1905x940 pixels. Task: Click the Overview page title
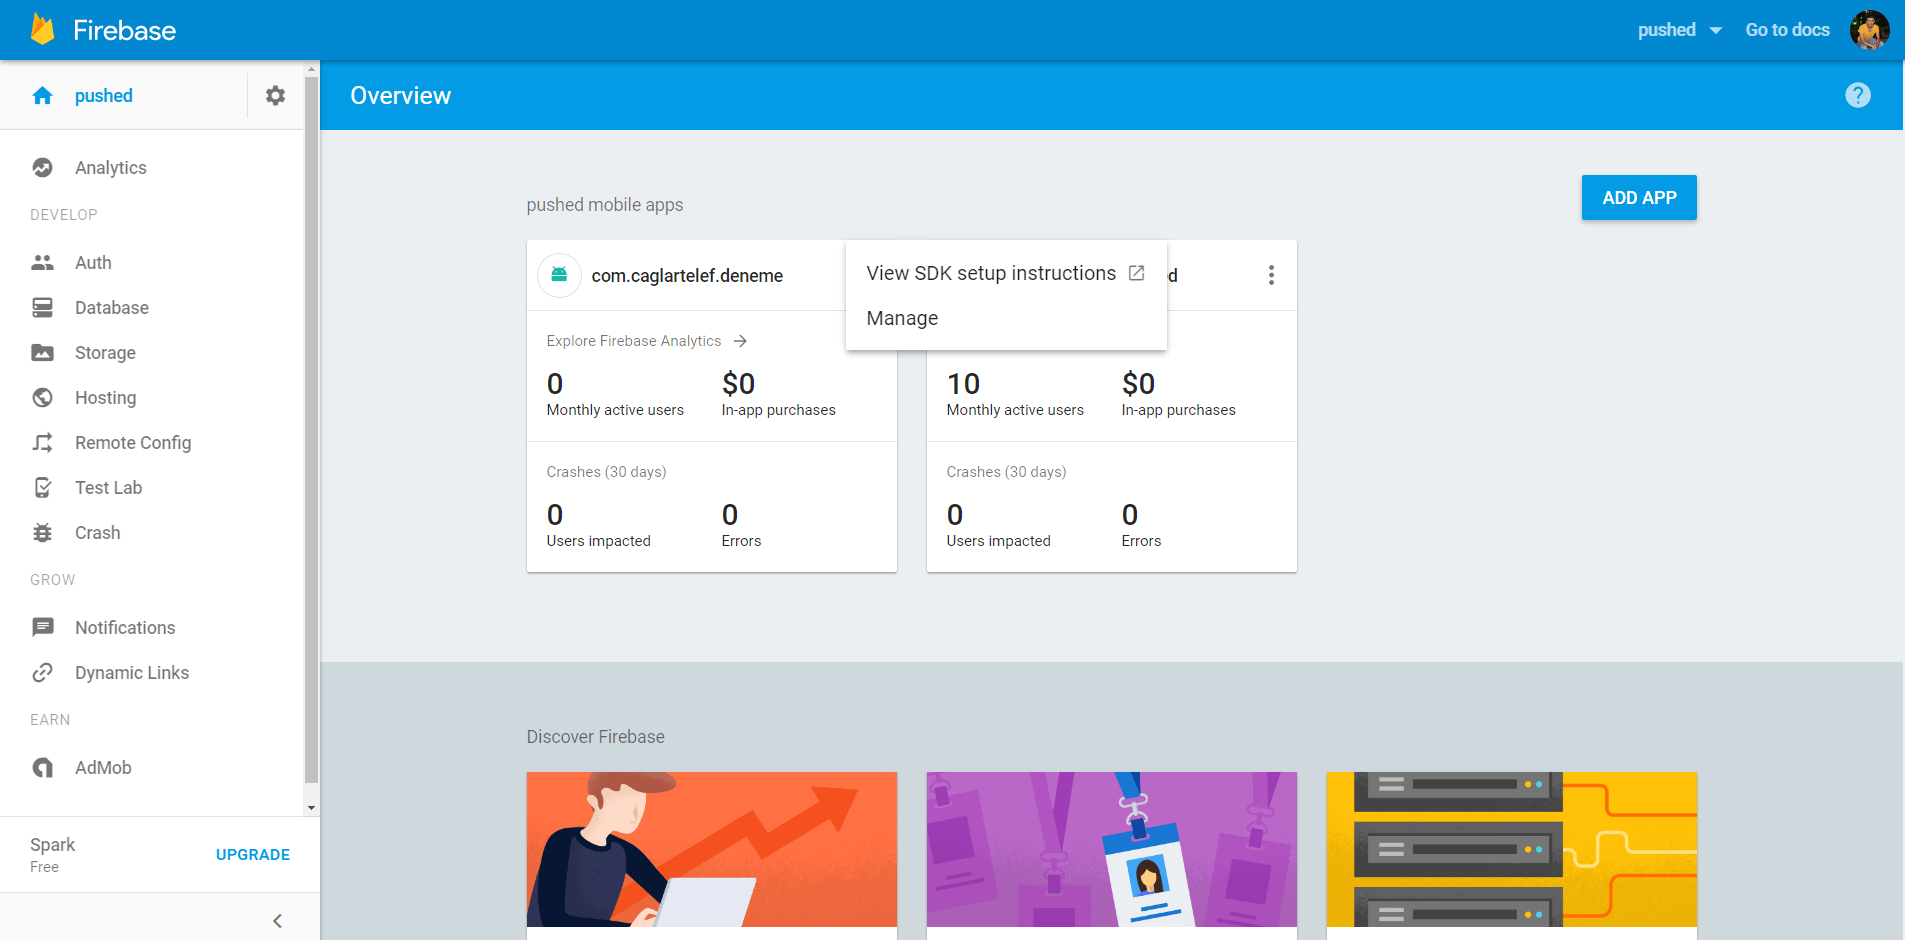click(x=400, y=96)
